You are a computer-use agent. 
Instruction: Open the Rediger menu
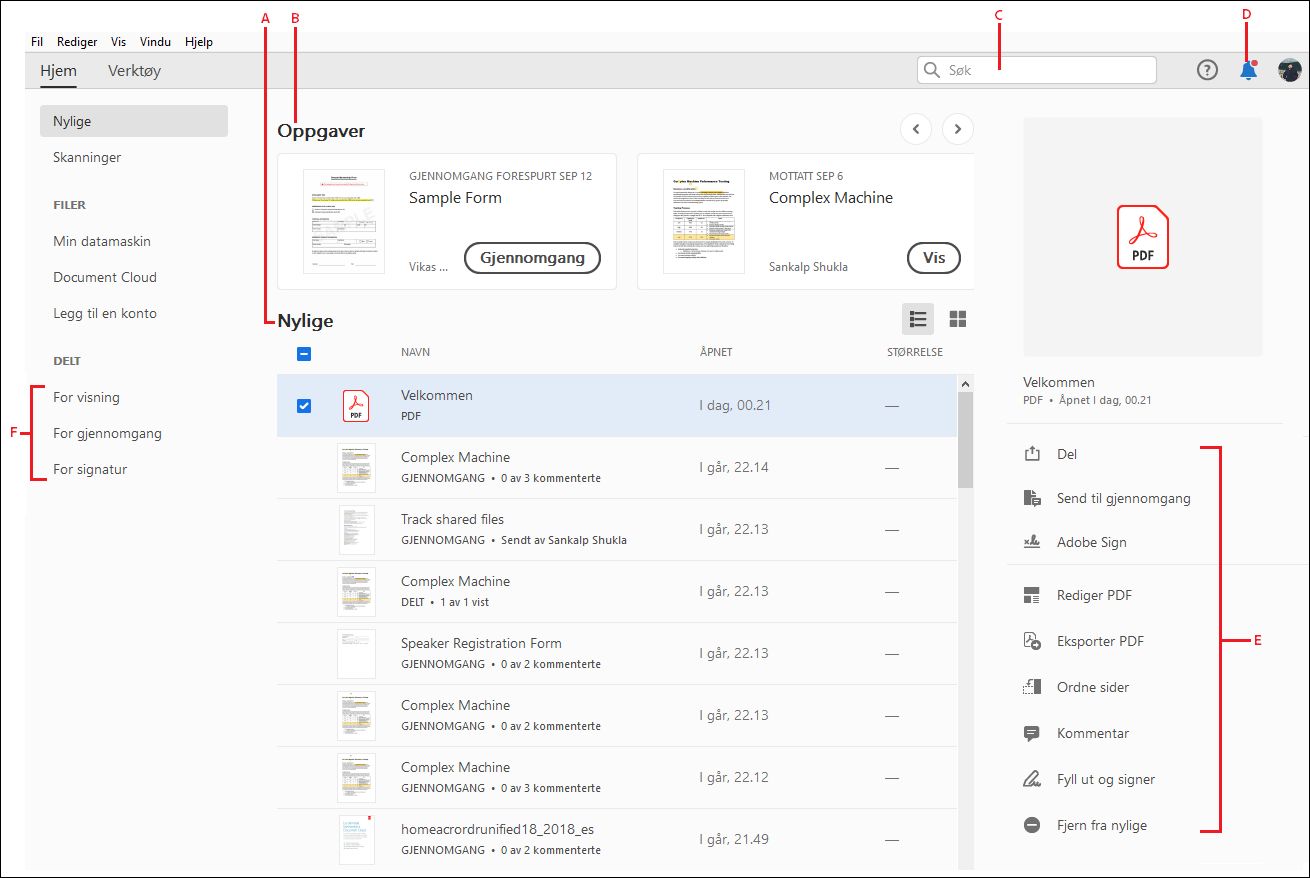point(77,42)
